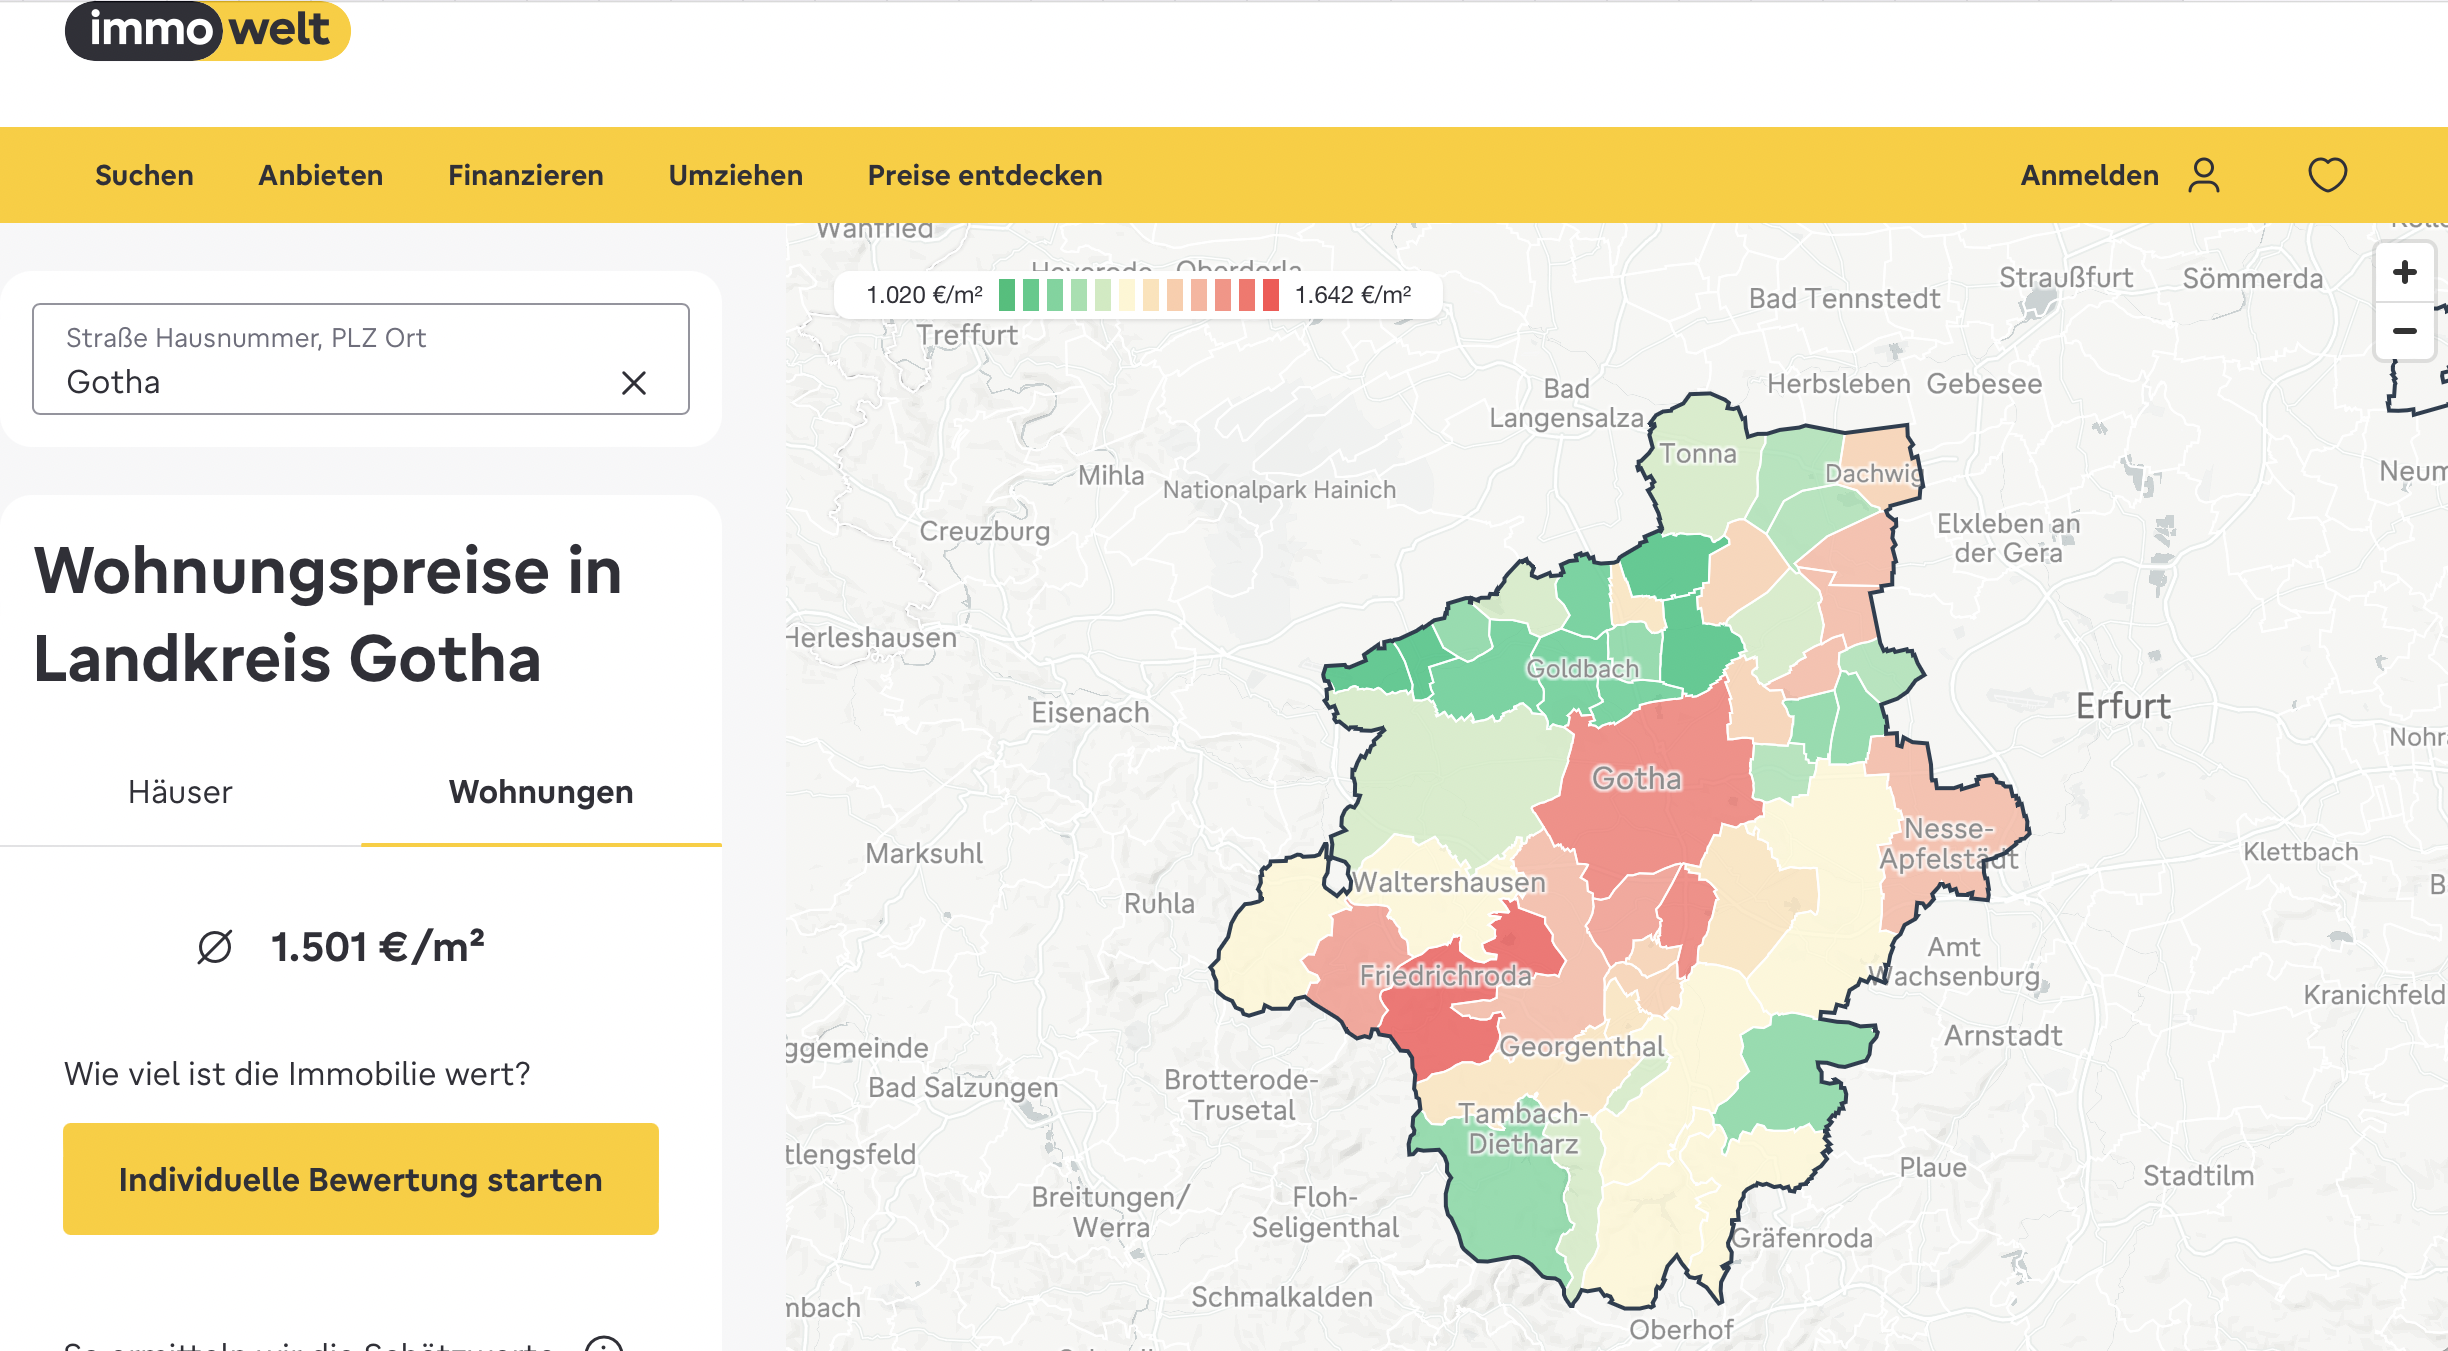Click the immowelt logo
The width and height of the screenshot is (2448, 1351).
coord(208,30)
